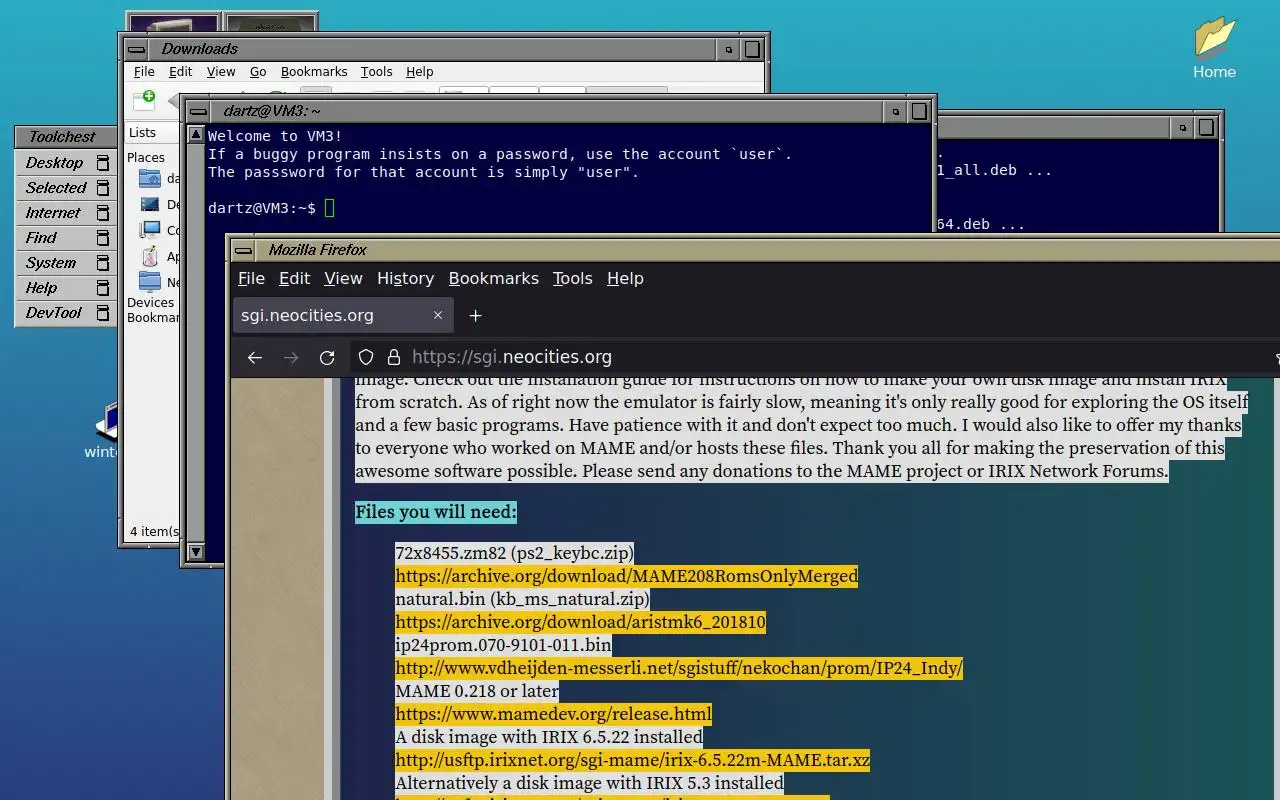Minimize the dartz@VM3 terminal window
Screen dimensions: 1280x800
click(x=895, y=111)
